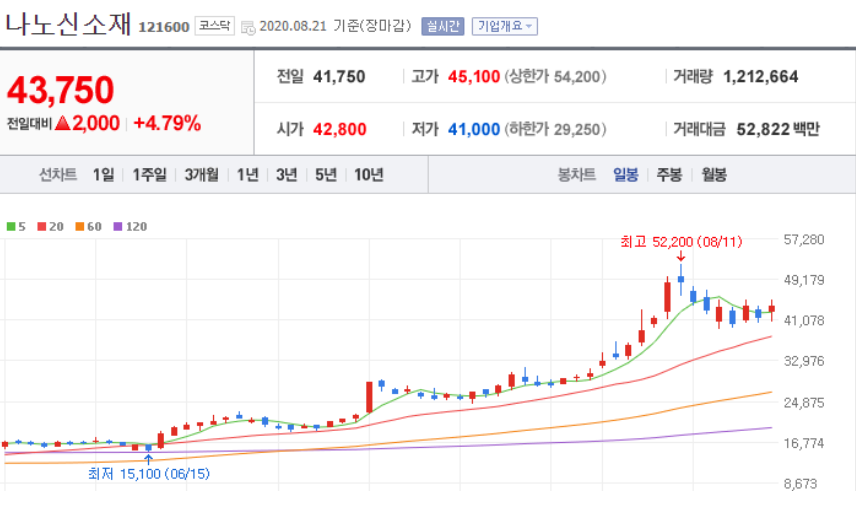Viewport: 856px width, 505px height.
Task: Click the 8,673 y-axis label
Action: click(x=800, y=484)
